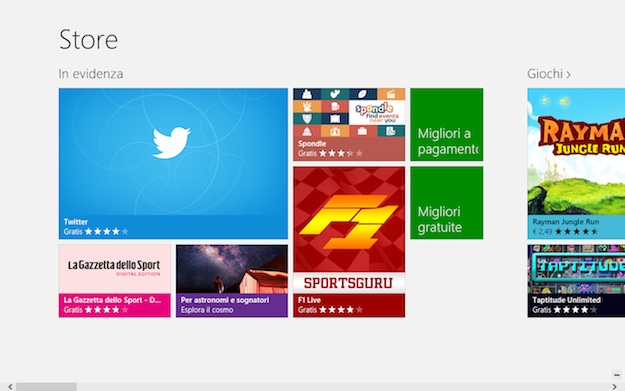This screenshot has width=625, height=391.
Task: Click the SPORTSGURU banner text
Action: pos(348,283)
